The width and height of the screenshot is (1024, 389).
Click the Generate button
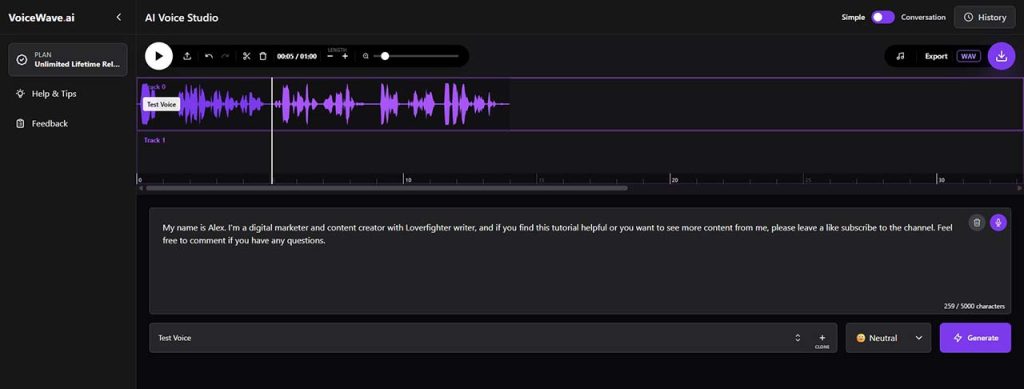[x=975, y=337]
